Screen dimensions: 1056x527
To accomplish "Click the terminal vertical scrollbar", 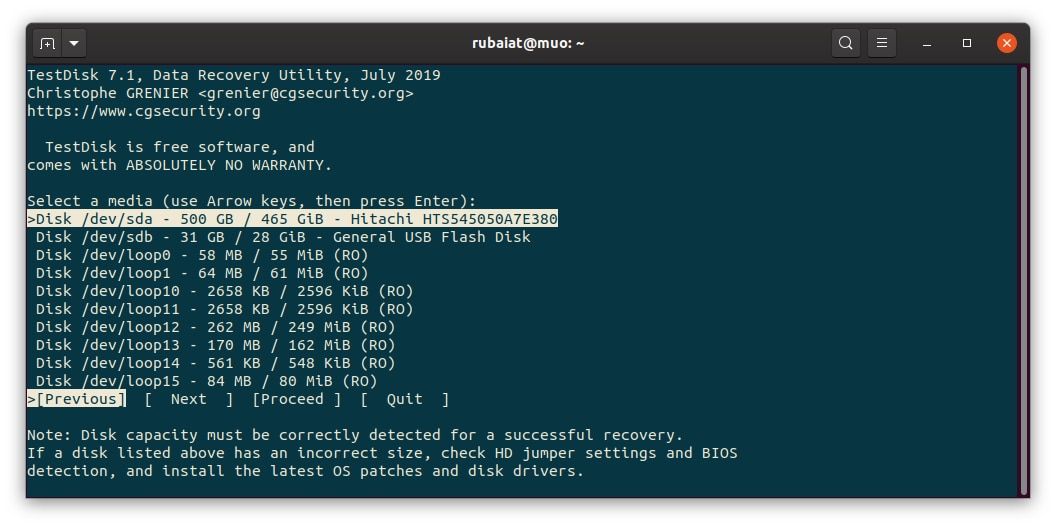I will pos(1023,280).
